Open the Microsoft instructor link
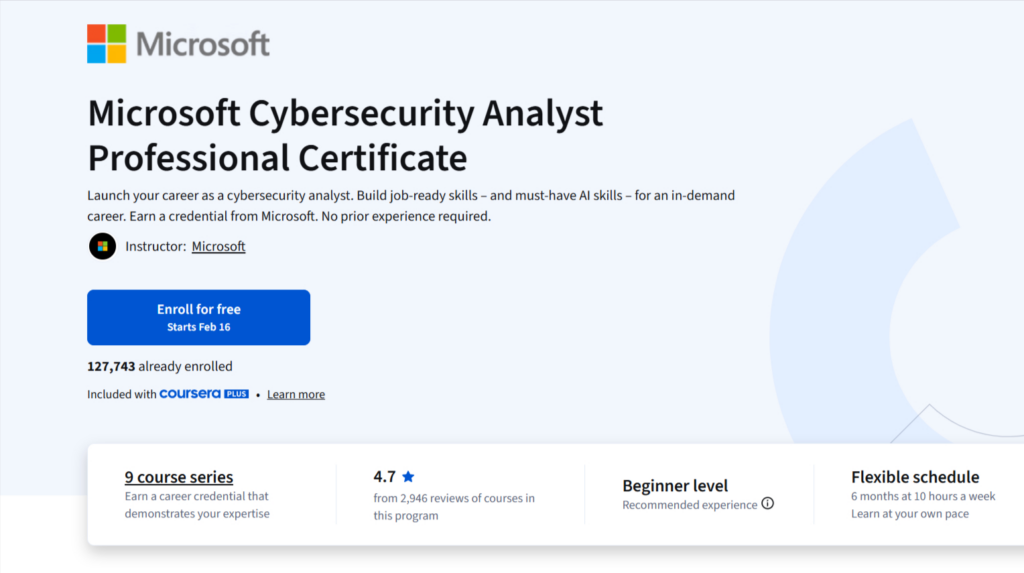This screenshot has height=573, width=1024. click(x=218, y=246)
